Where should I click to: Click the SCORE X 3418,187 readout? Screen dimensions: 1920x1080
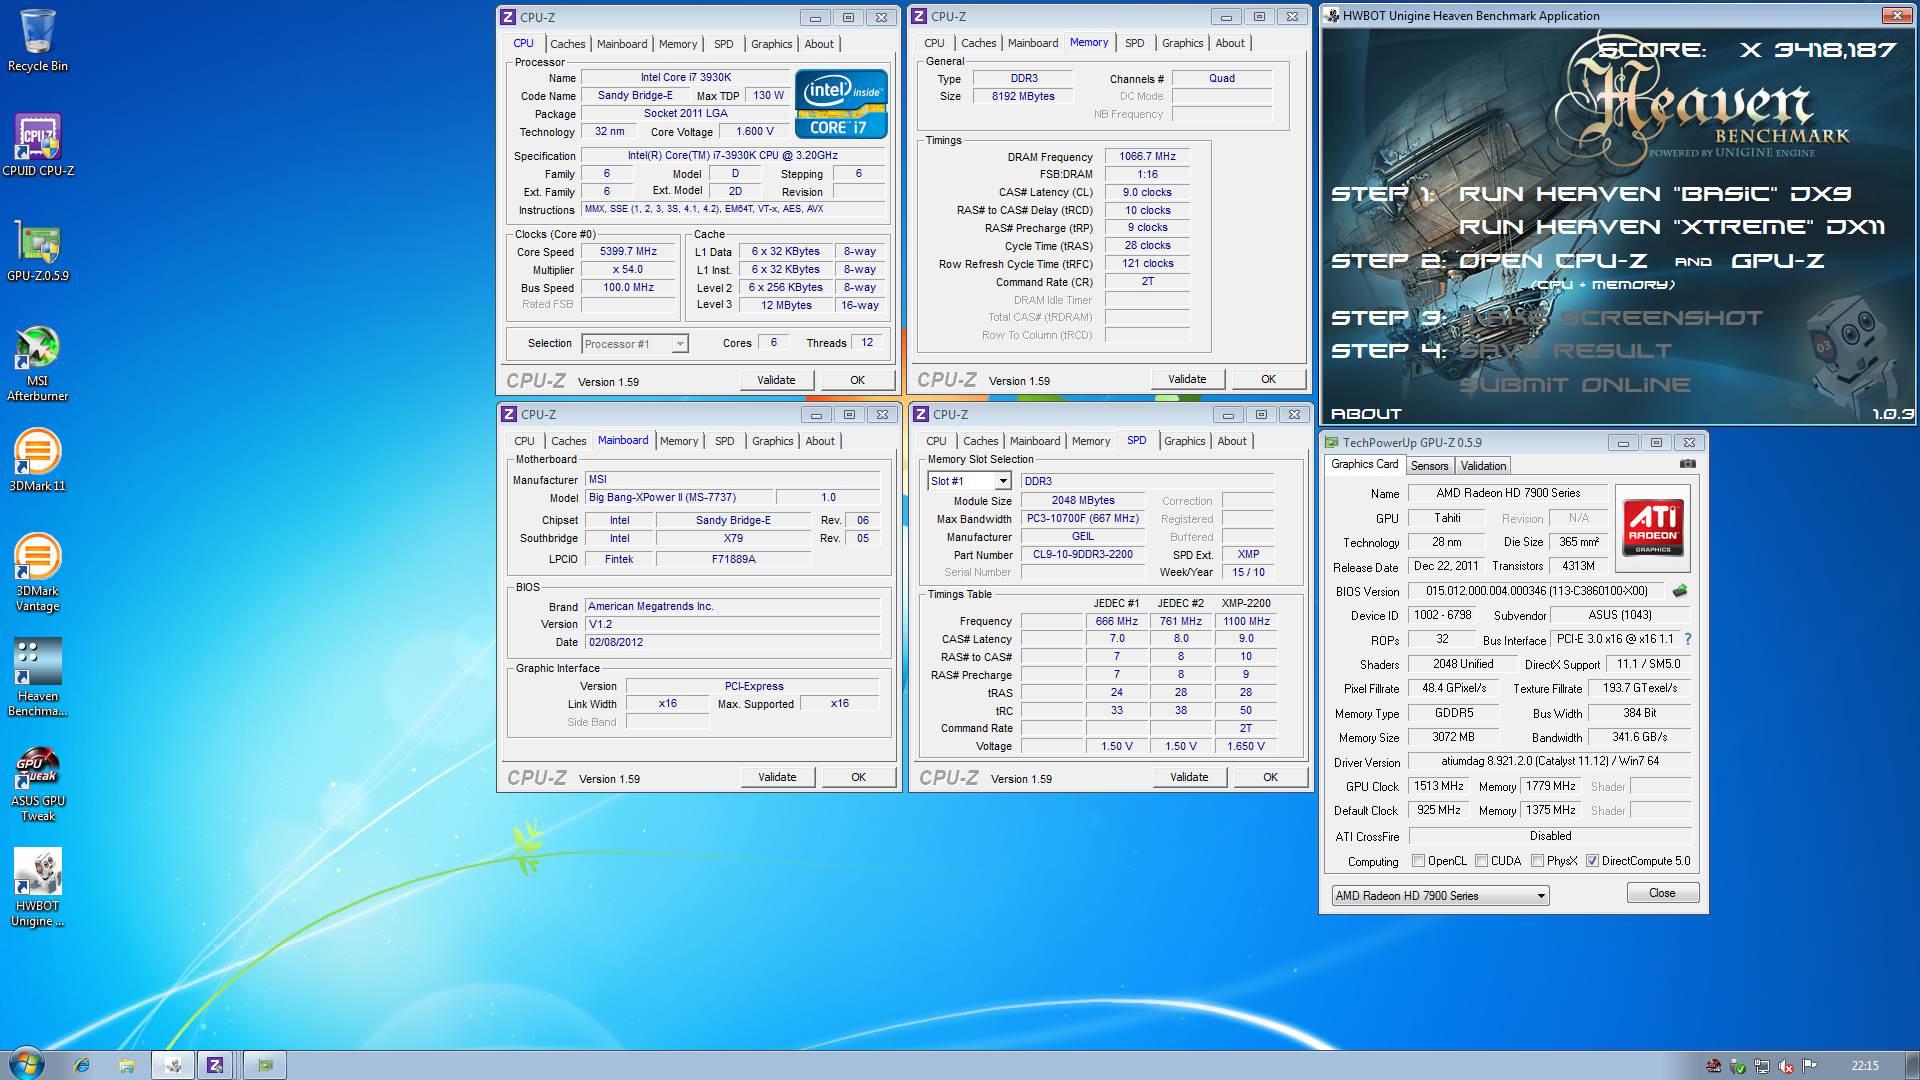(x=1747, y=49)
